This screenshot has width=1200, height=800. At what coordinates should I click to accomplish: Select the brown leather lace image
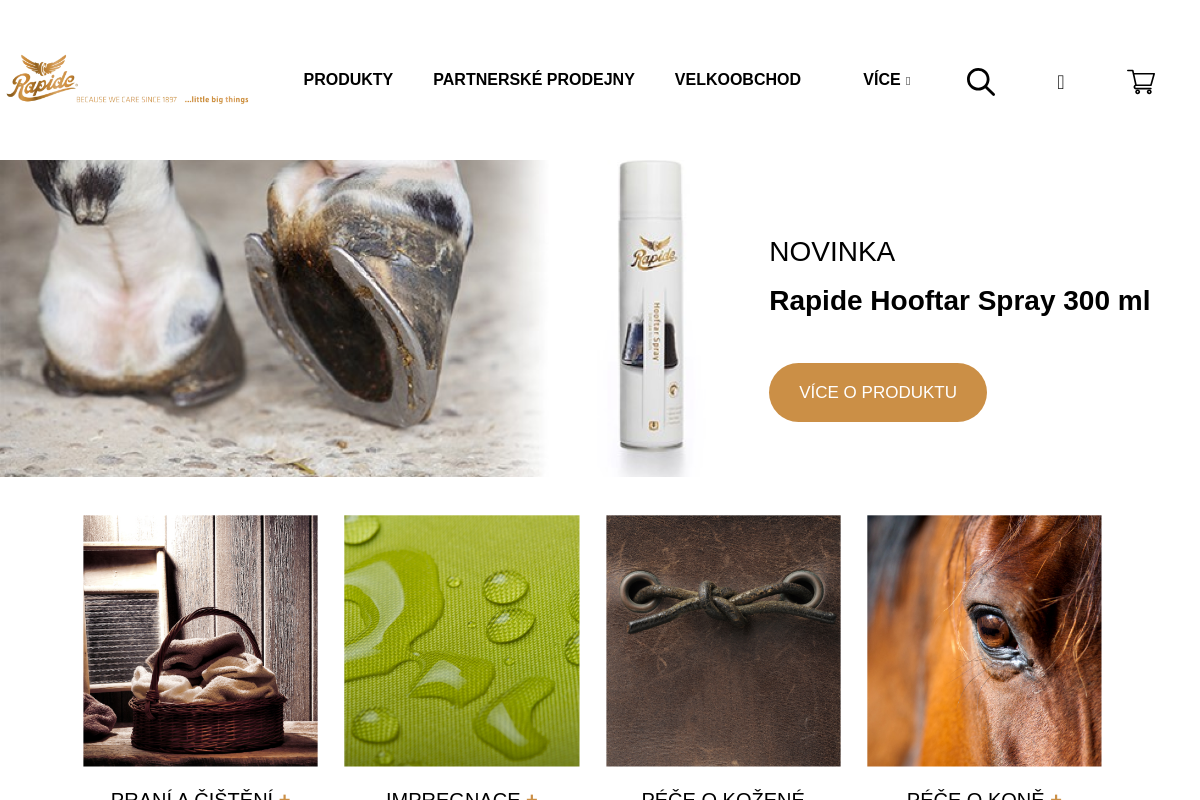tap(723, 641)
